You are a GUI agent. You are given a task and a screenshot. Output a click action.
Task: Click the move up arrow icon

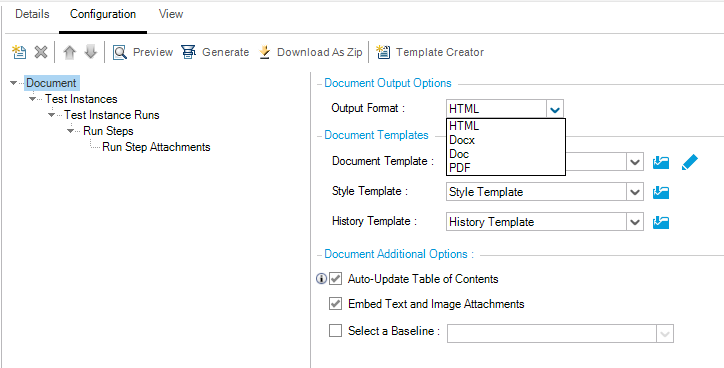click(69, 52)
